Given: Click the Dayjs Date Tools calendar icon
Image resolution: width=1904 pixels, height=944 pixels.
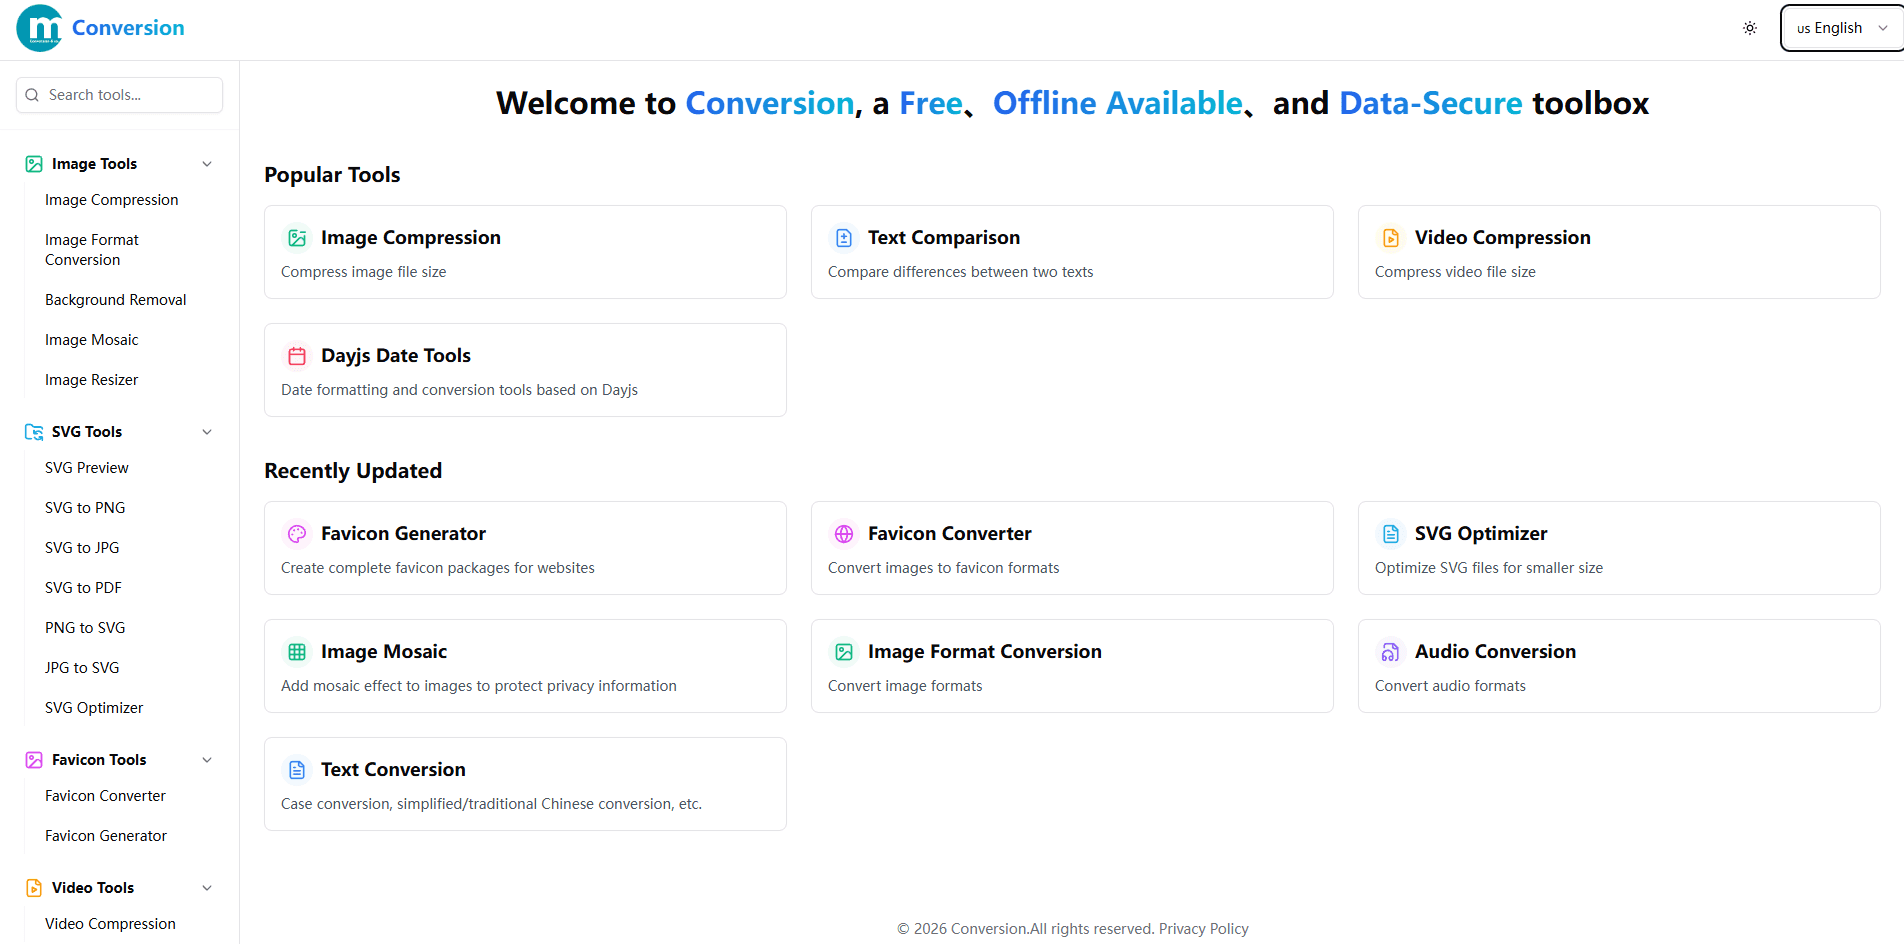Looking at the screenshot, I should (x=297, y=356).
